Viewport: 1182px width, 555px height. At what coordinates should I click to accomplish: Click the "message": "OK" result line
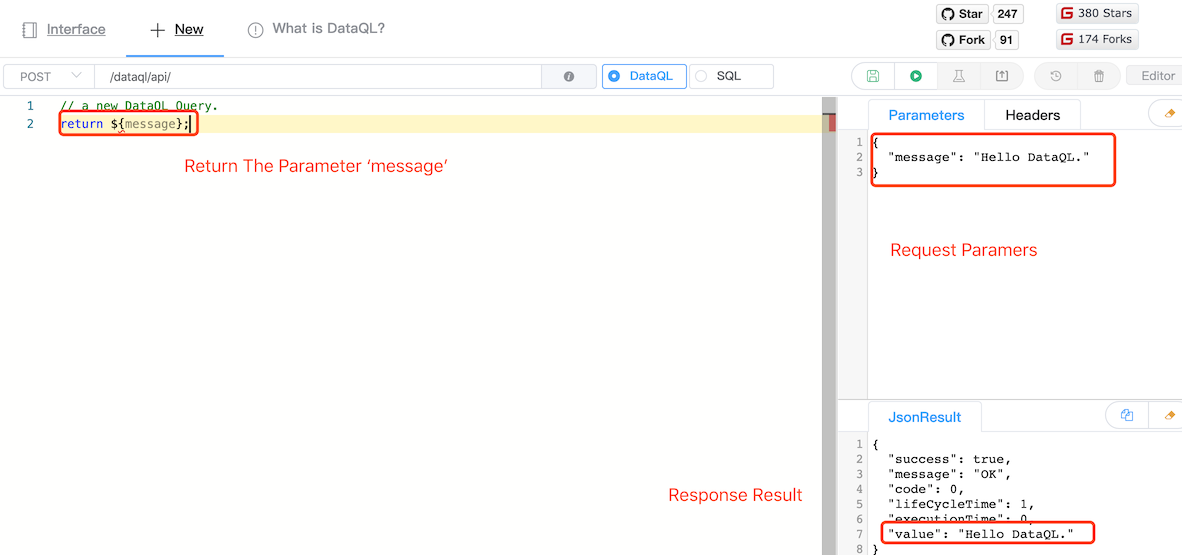click(x=950, y=474)
